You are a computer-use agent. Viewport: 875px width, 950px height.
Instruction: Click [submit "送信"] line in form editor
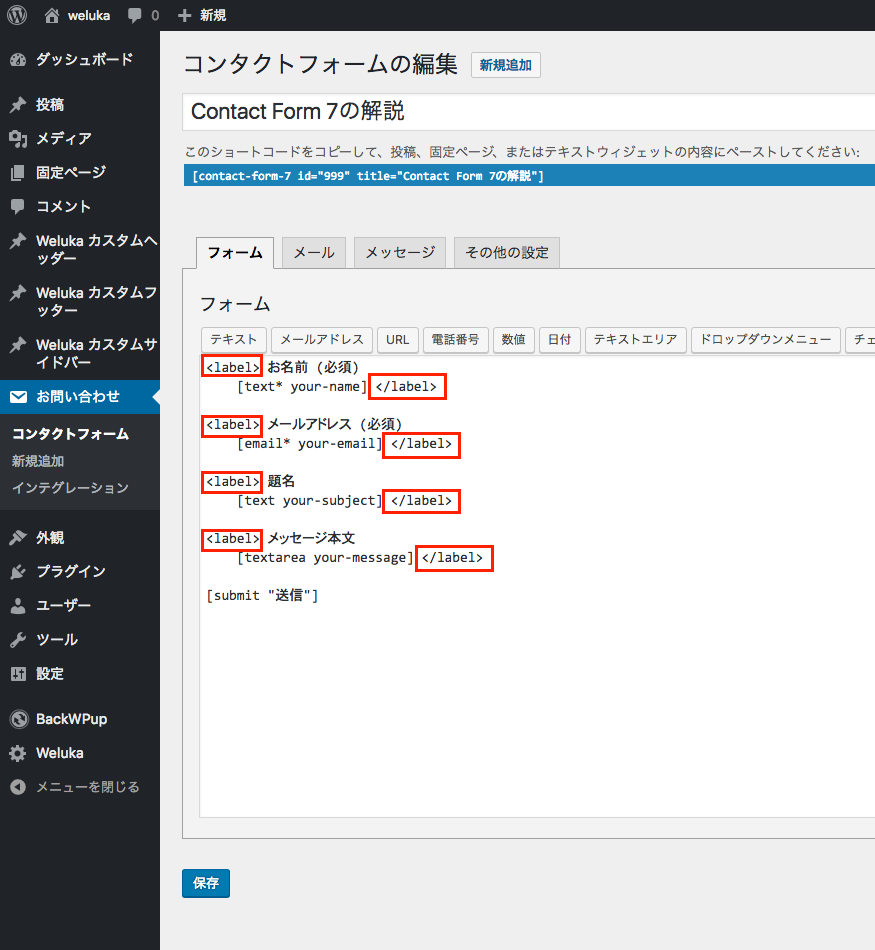click(262, 596)
